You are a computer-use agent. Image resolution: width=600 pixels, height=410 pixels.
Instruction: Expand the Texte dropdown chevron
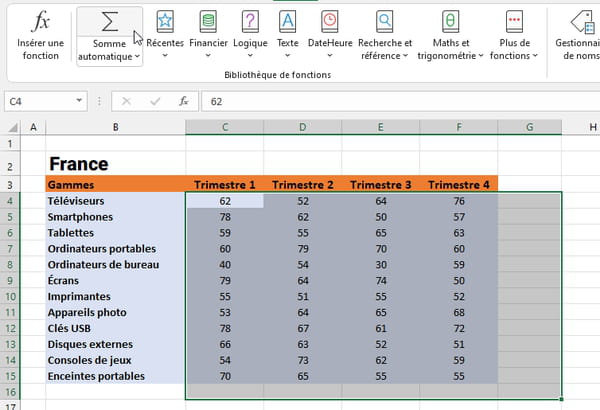click(x=287, y=56)
